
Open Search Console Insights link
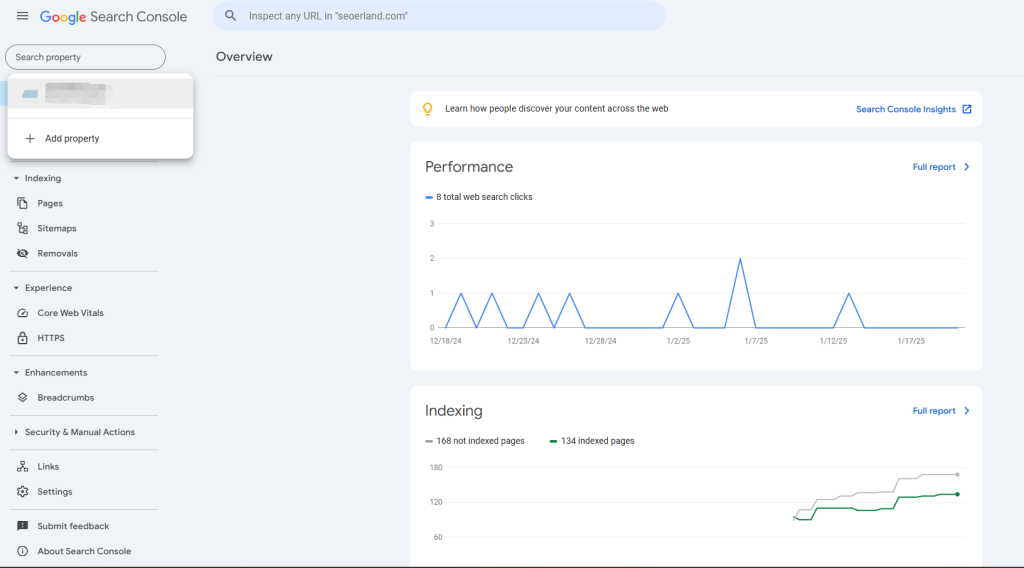pos(913,109)
